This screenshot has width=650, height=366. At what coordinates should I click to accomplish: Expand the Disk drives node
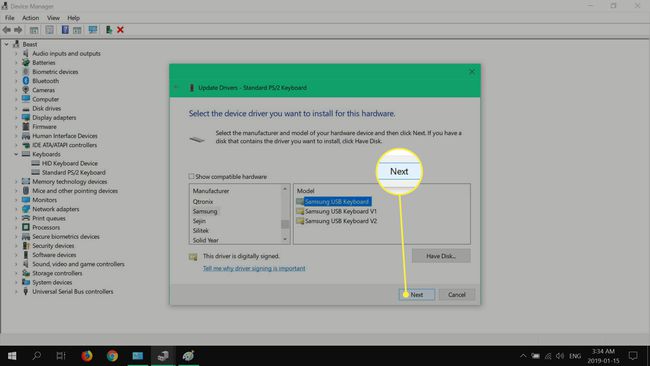(x=16, y=108)
